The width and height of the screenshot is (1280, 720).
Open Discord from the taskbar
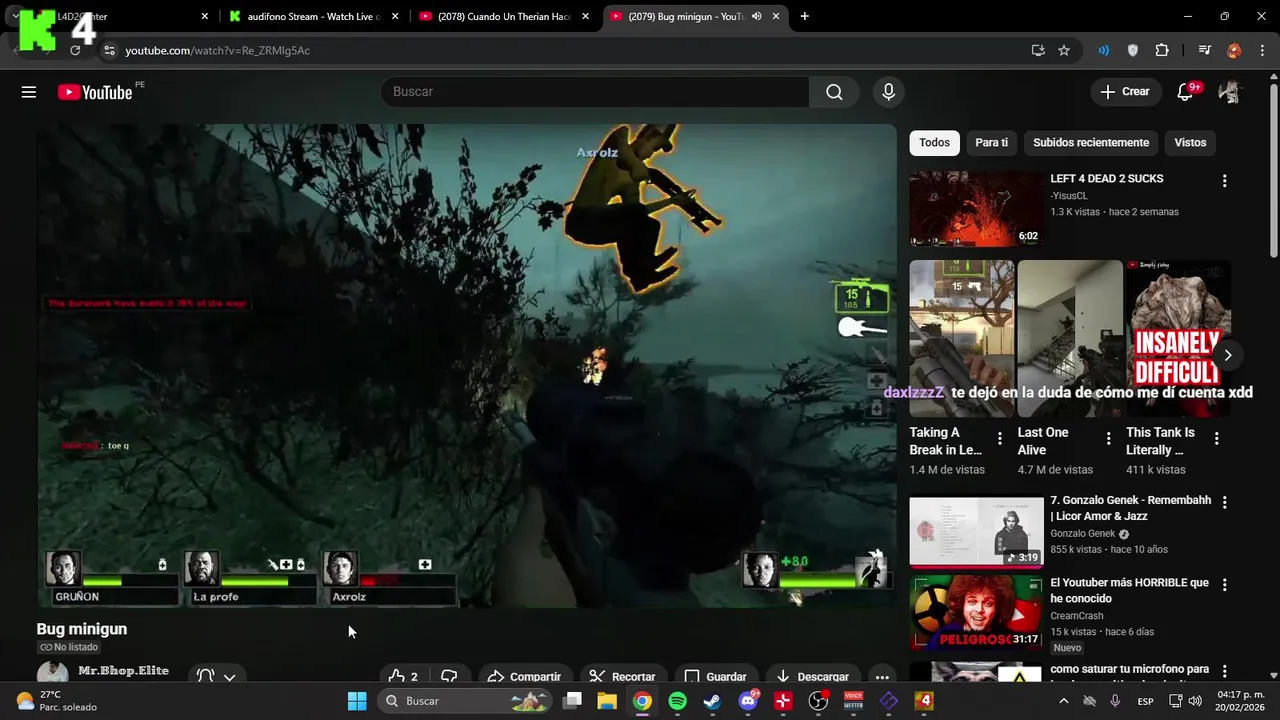tap(748, 701)
